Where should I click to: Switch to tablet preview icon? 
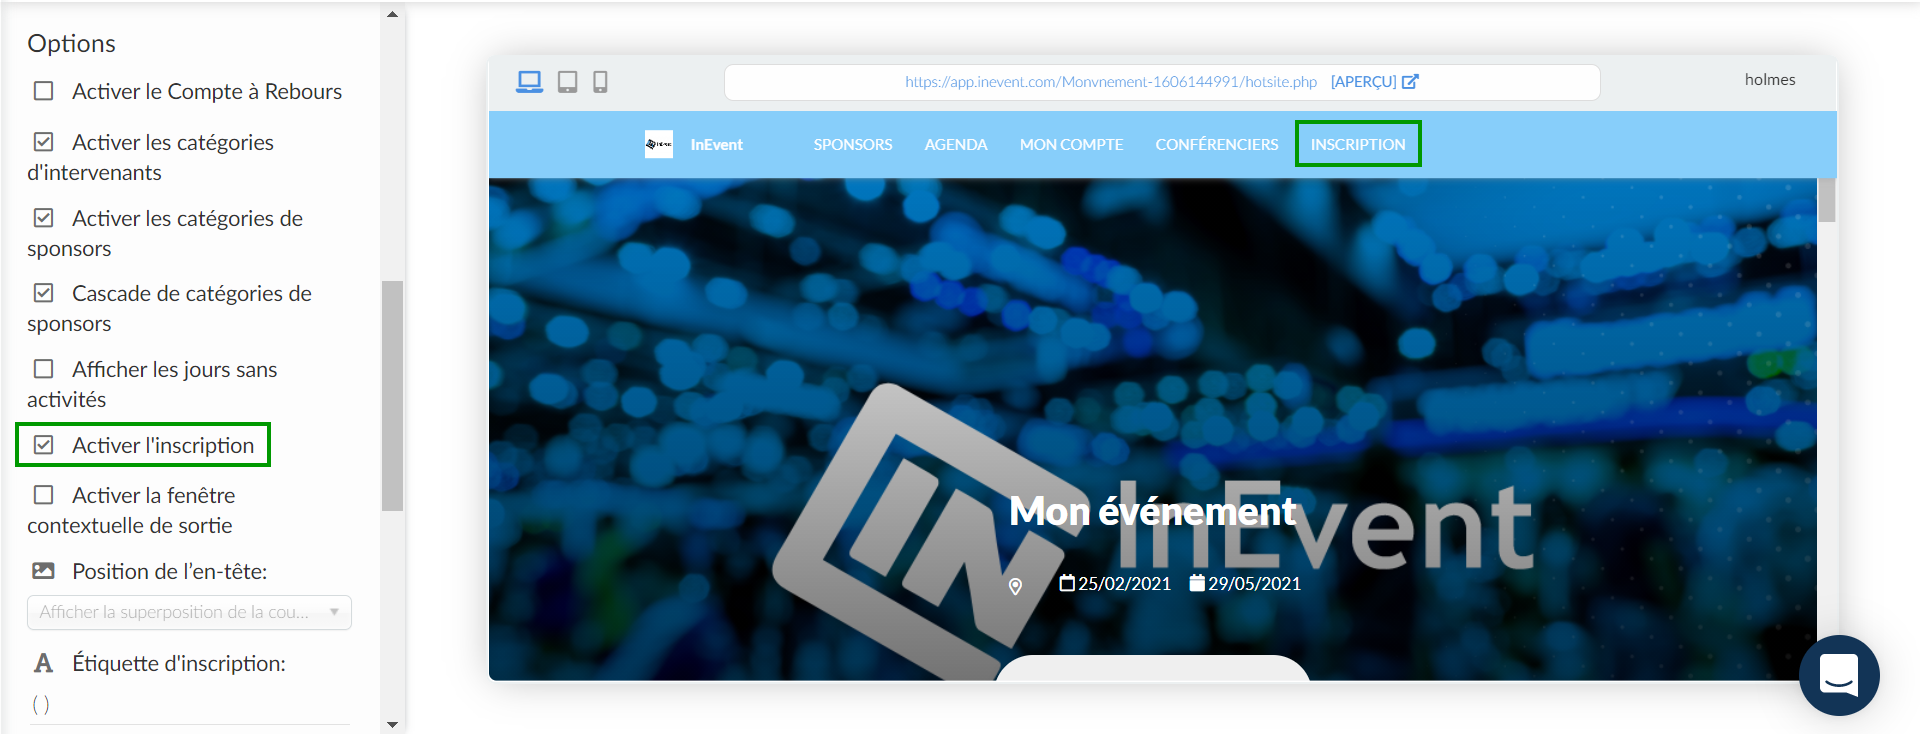pyautogui.click(x=567, y=82)
